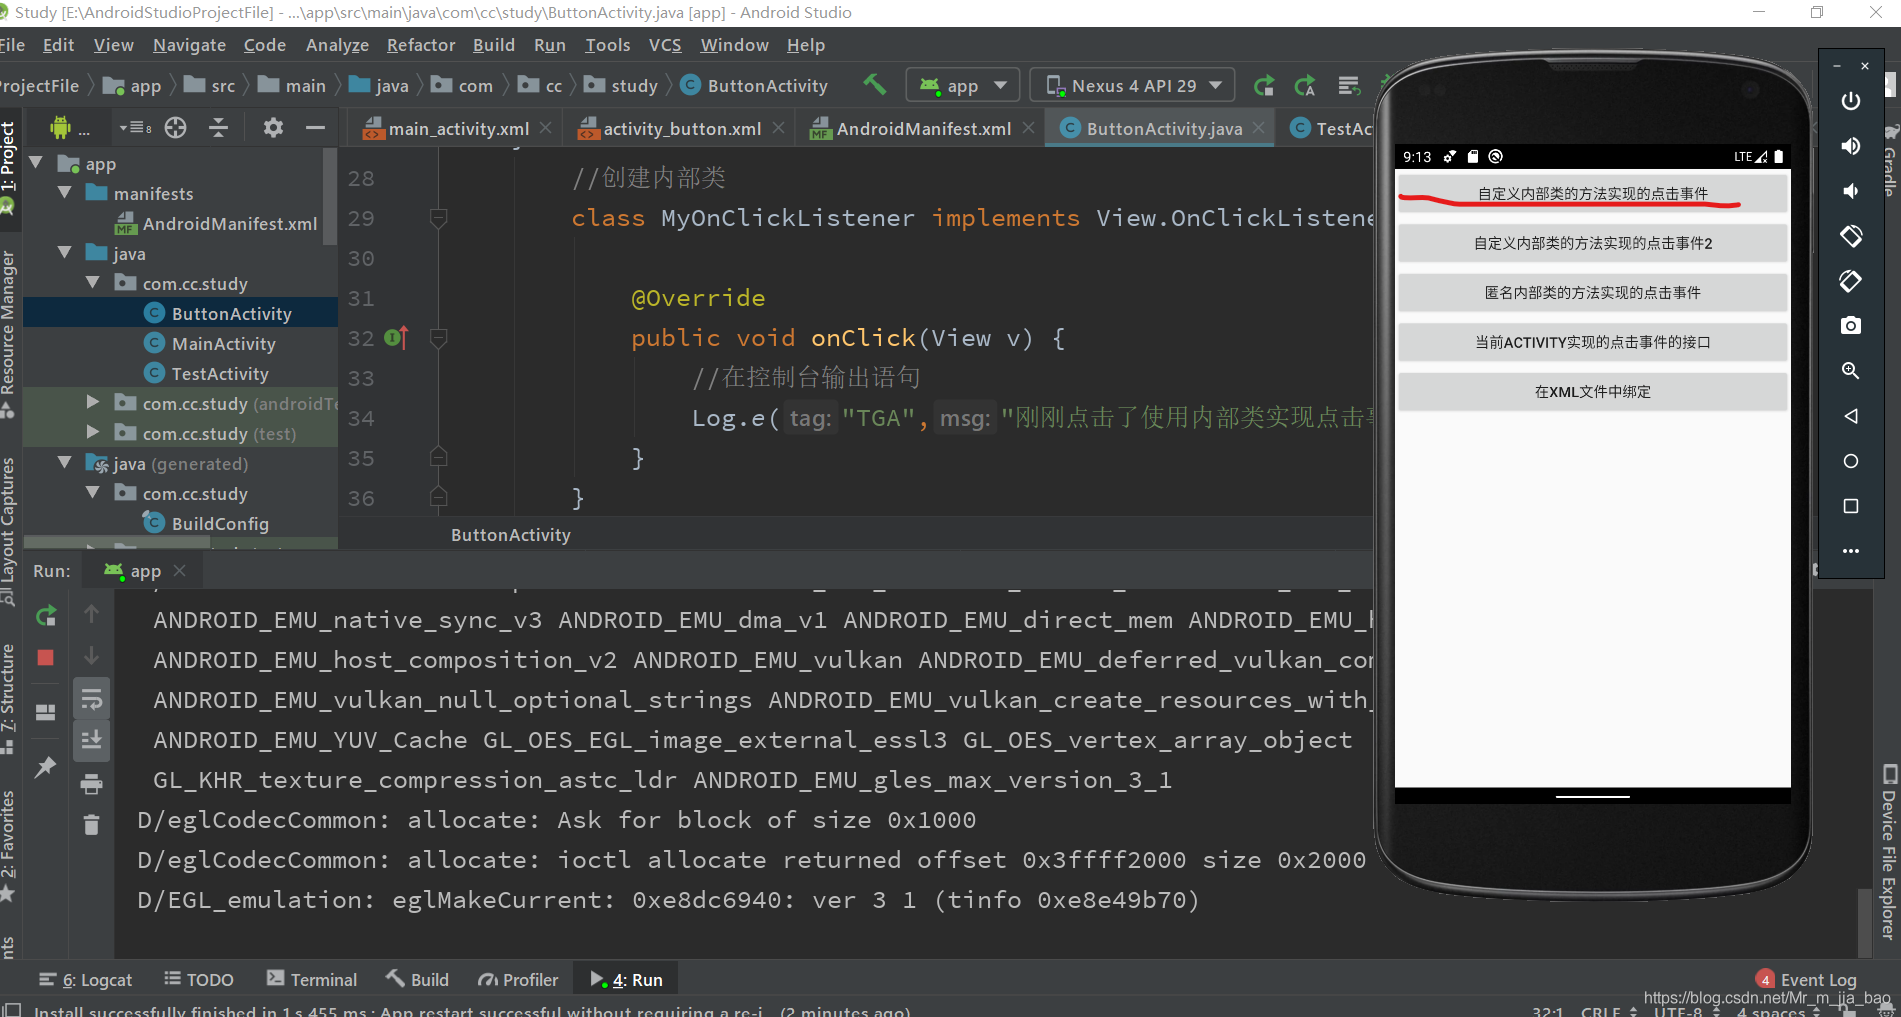
Task: Expand com.cc.study (test) package
Action: click(x=93, y=433)
